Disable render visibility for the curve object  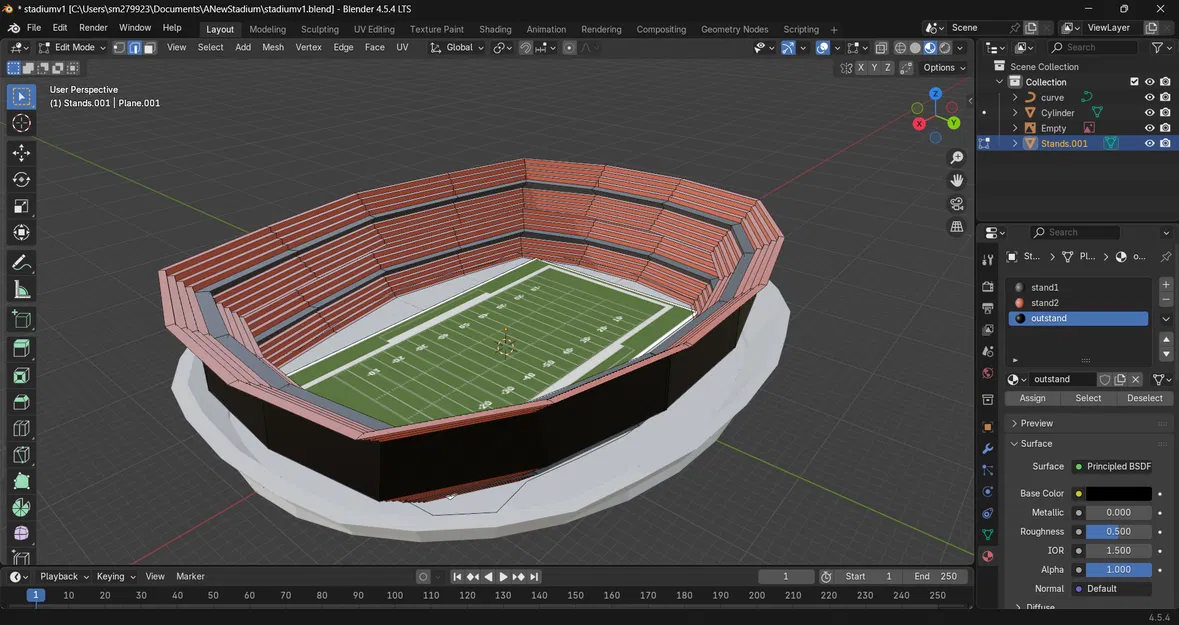click(1164, 97)
